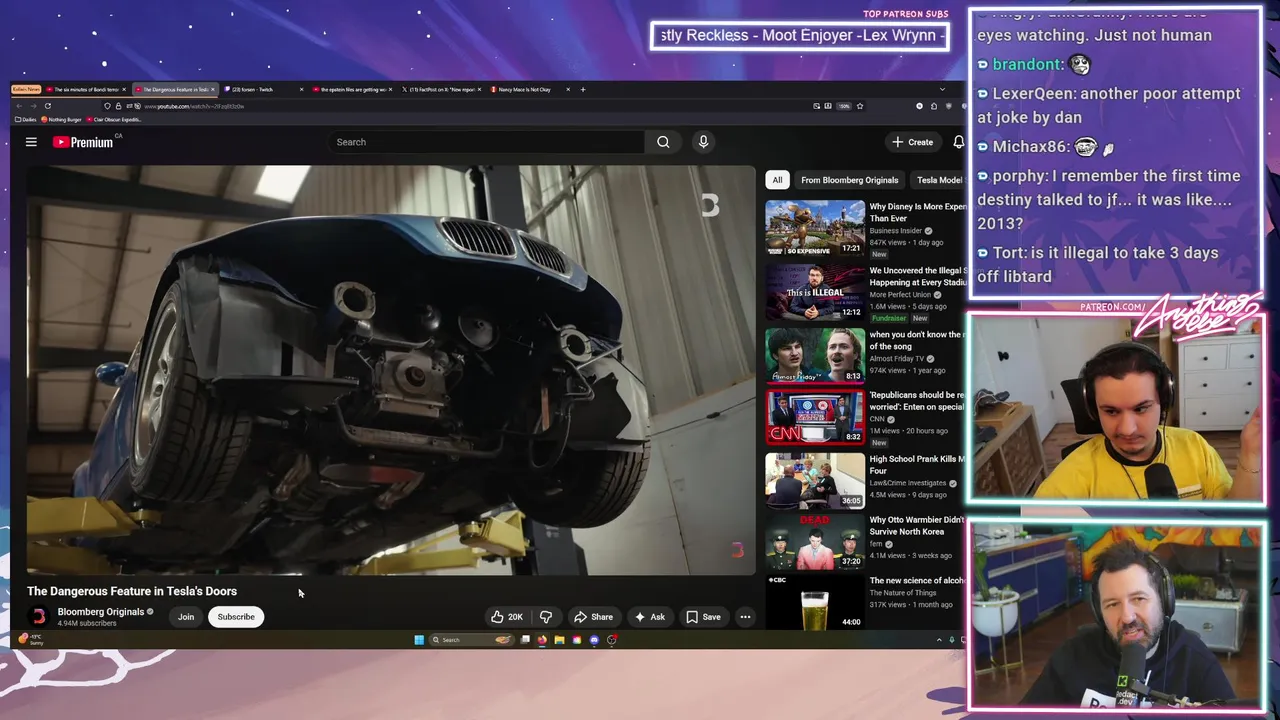Join Bloomberg Originals channel membership
Screen dimensions: 1280x720
[x=186, y=617]
